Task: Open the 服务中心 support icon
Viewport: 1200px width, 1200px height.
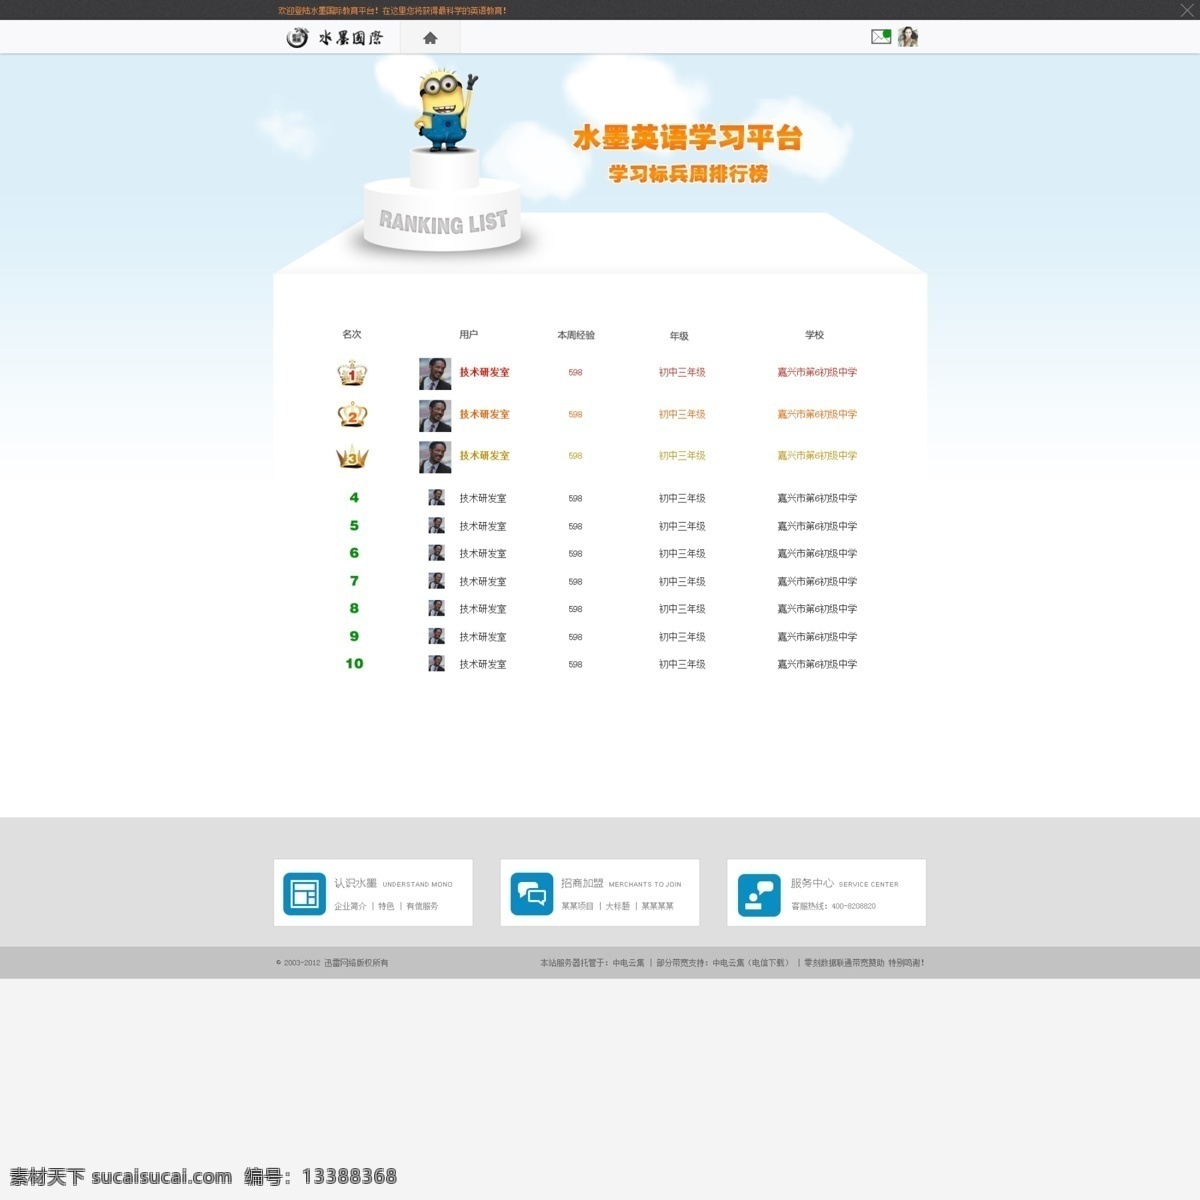Action: (x=759, y=894)
